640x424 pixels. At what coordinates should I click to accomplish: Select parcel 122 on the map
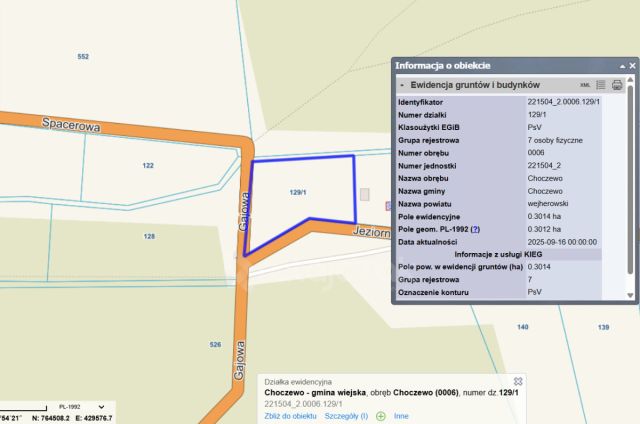point(148,165)
